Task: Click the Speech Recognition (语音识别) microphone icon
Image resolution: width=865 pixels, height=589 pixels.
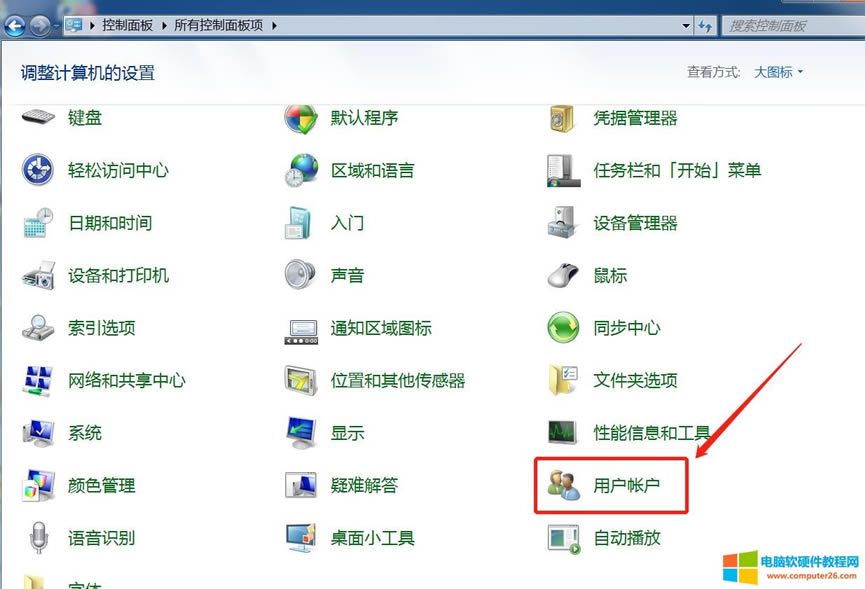Action: (x=38, y=538)
